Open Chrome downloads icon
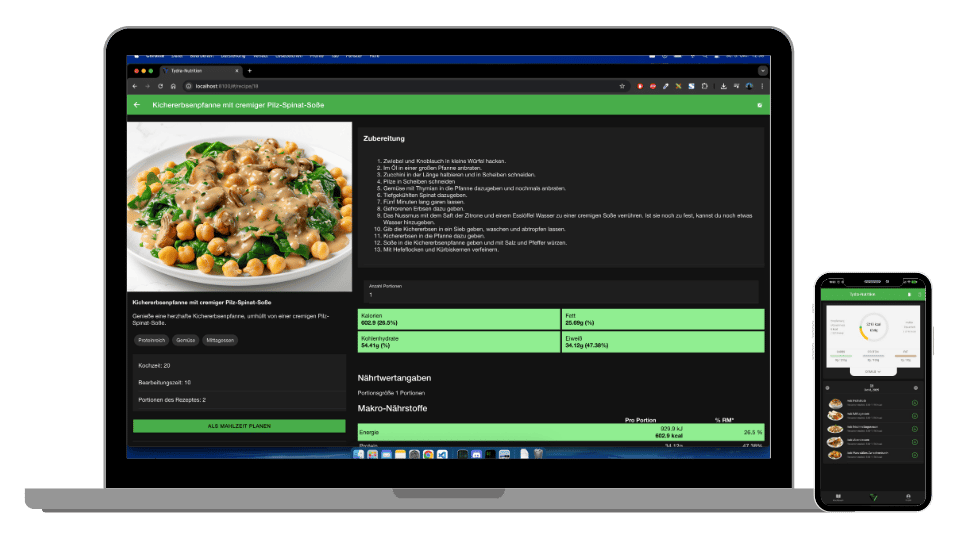Screen dimensions: 960x540 pos(724,86)
